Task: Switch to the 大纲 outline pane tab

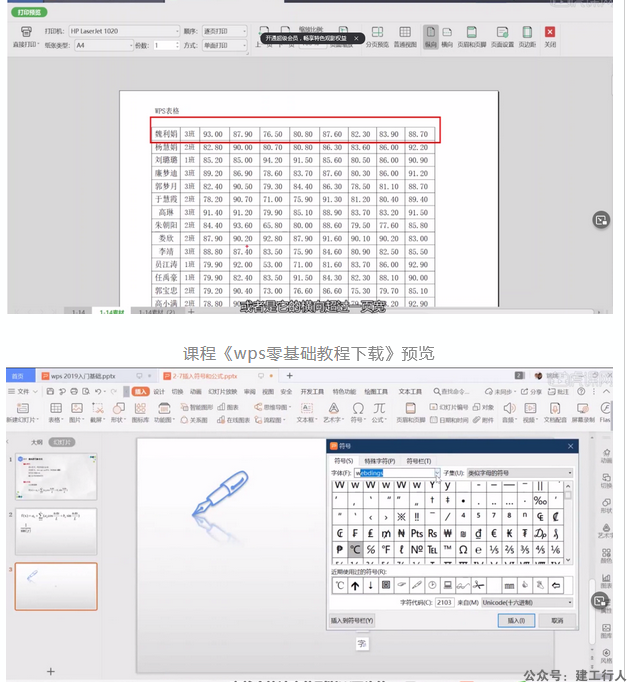Action: (x=37, y=442)
